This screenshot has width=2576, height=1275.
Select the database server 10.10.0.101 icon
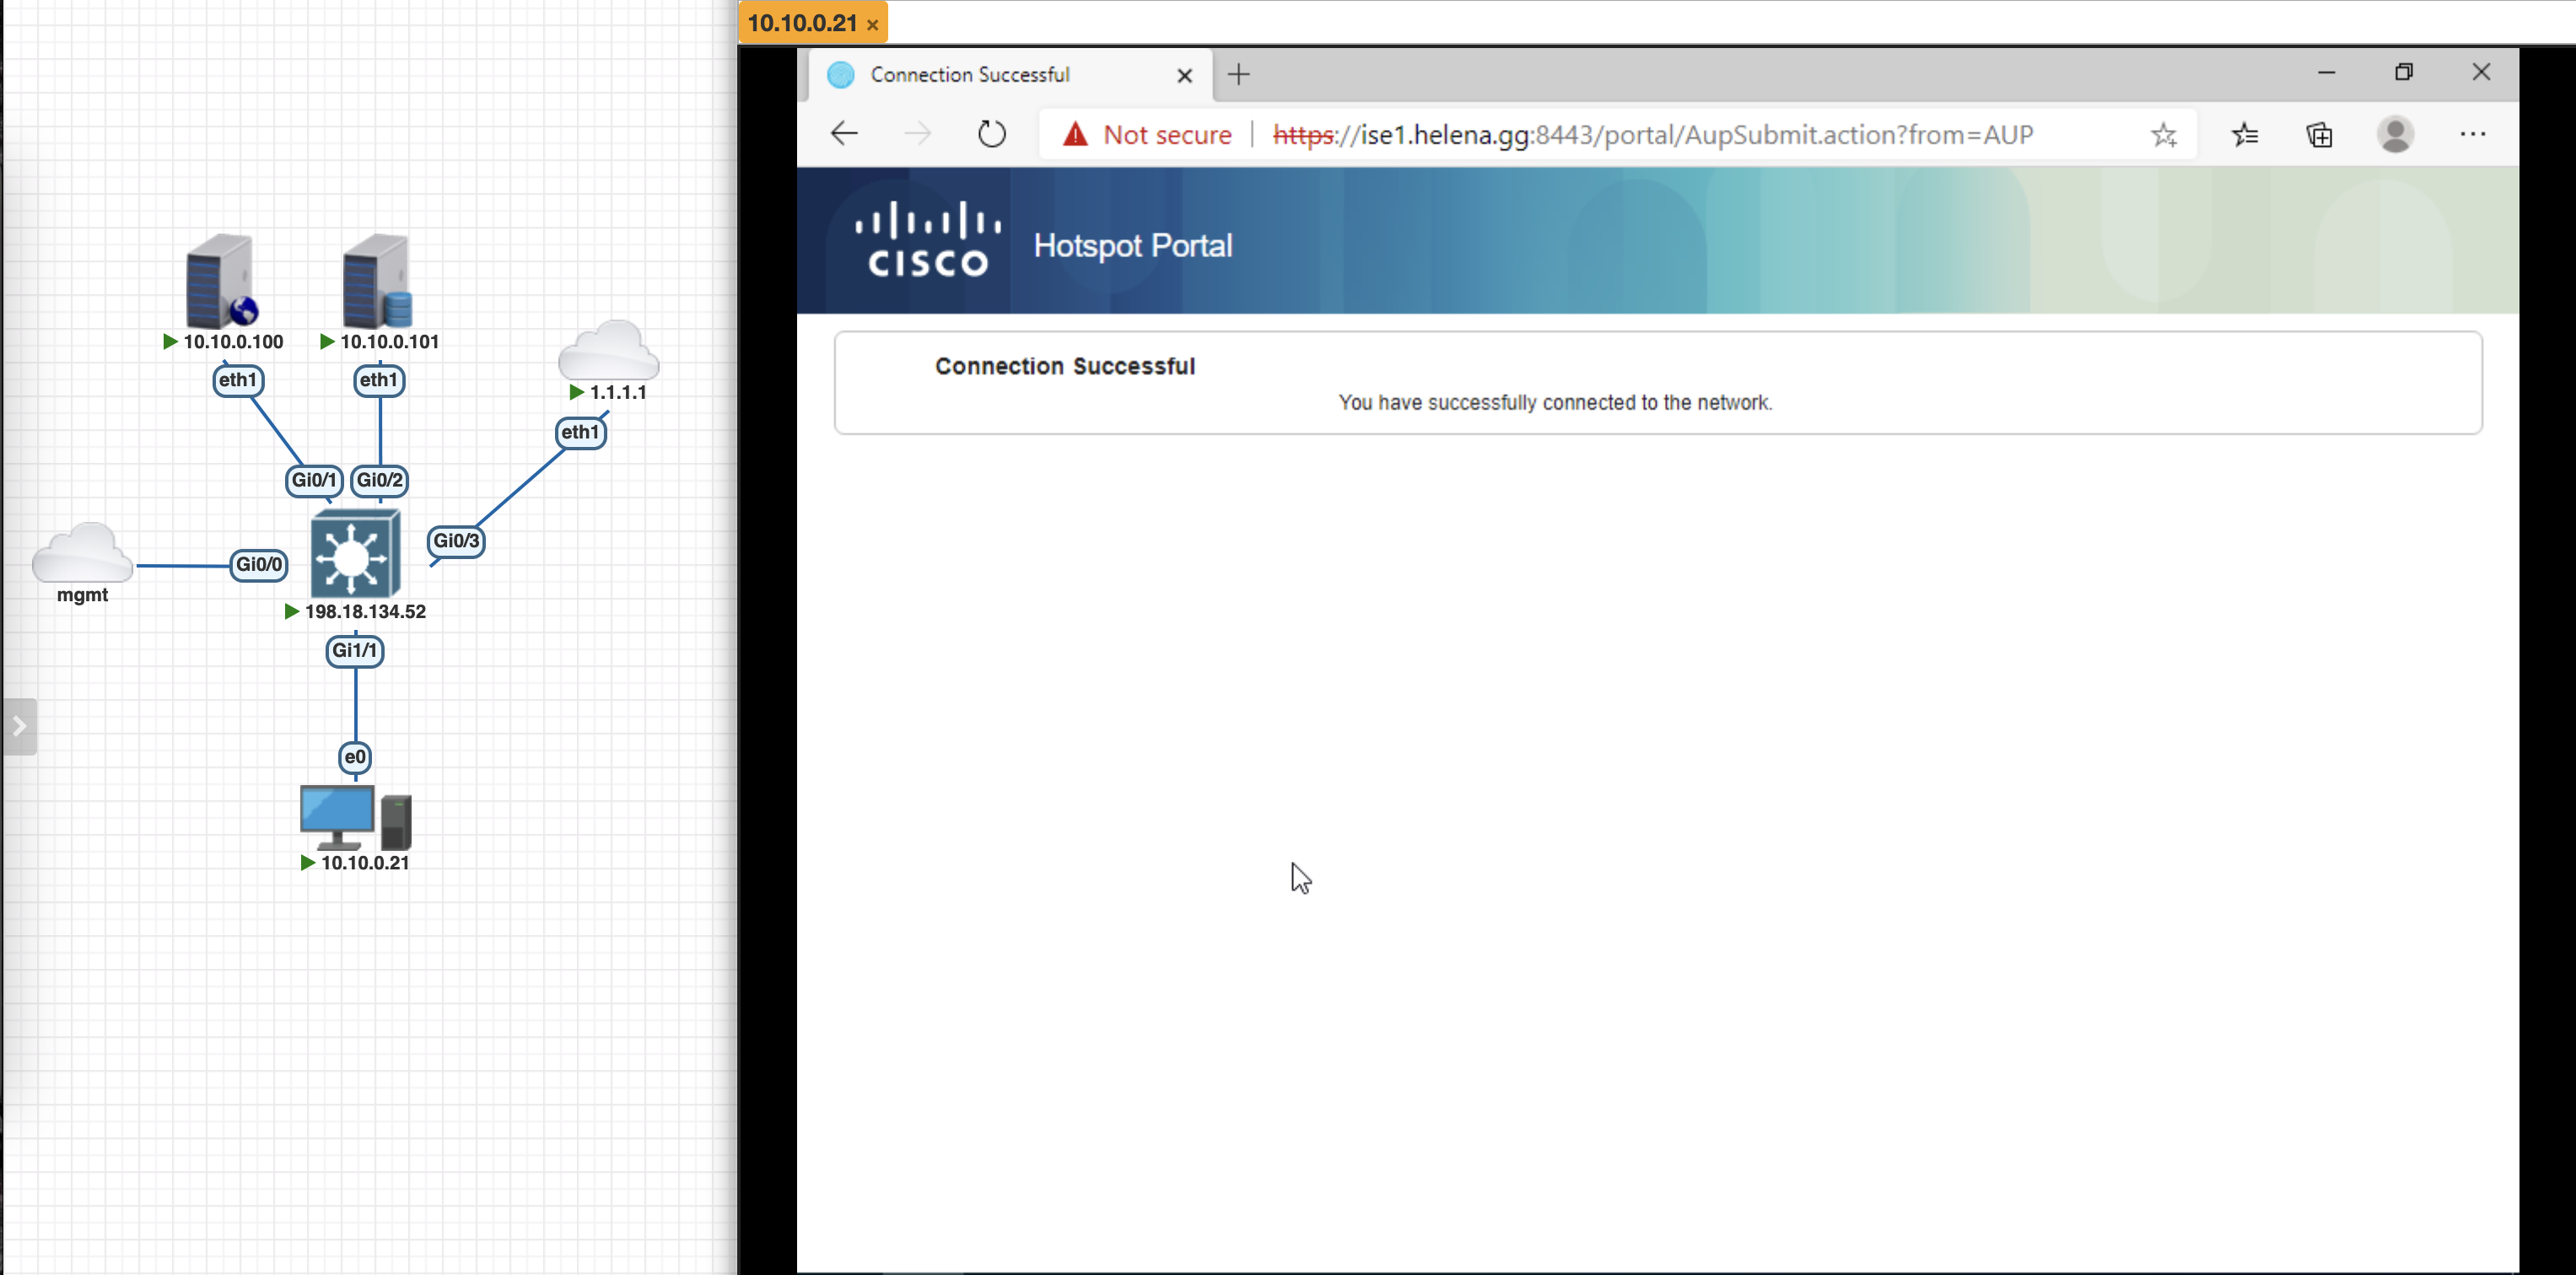click(377, 282)
